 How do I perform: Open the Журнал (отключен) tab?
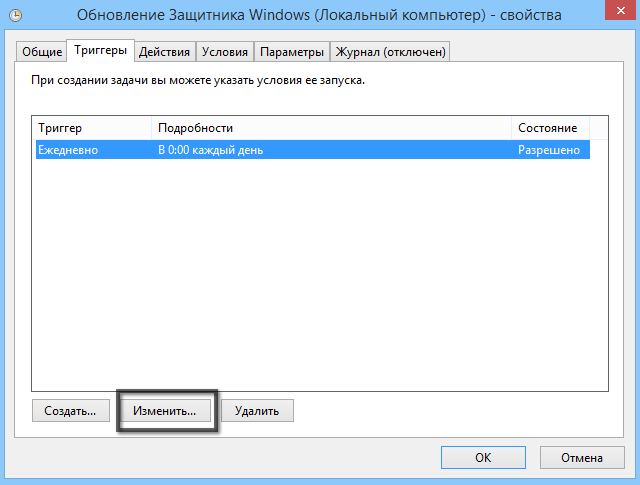pos(390,52)
